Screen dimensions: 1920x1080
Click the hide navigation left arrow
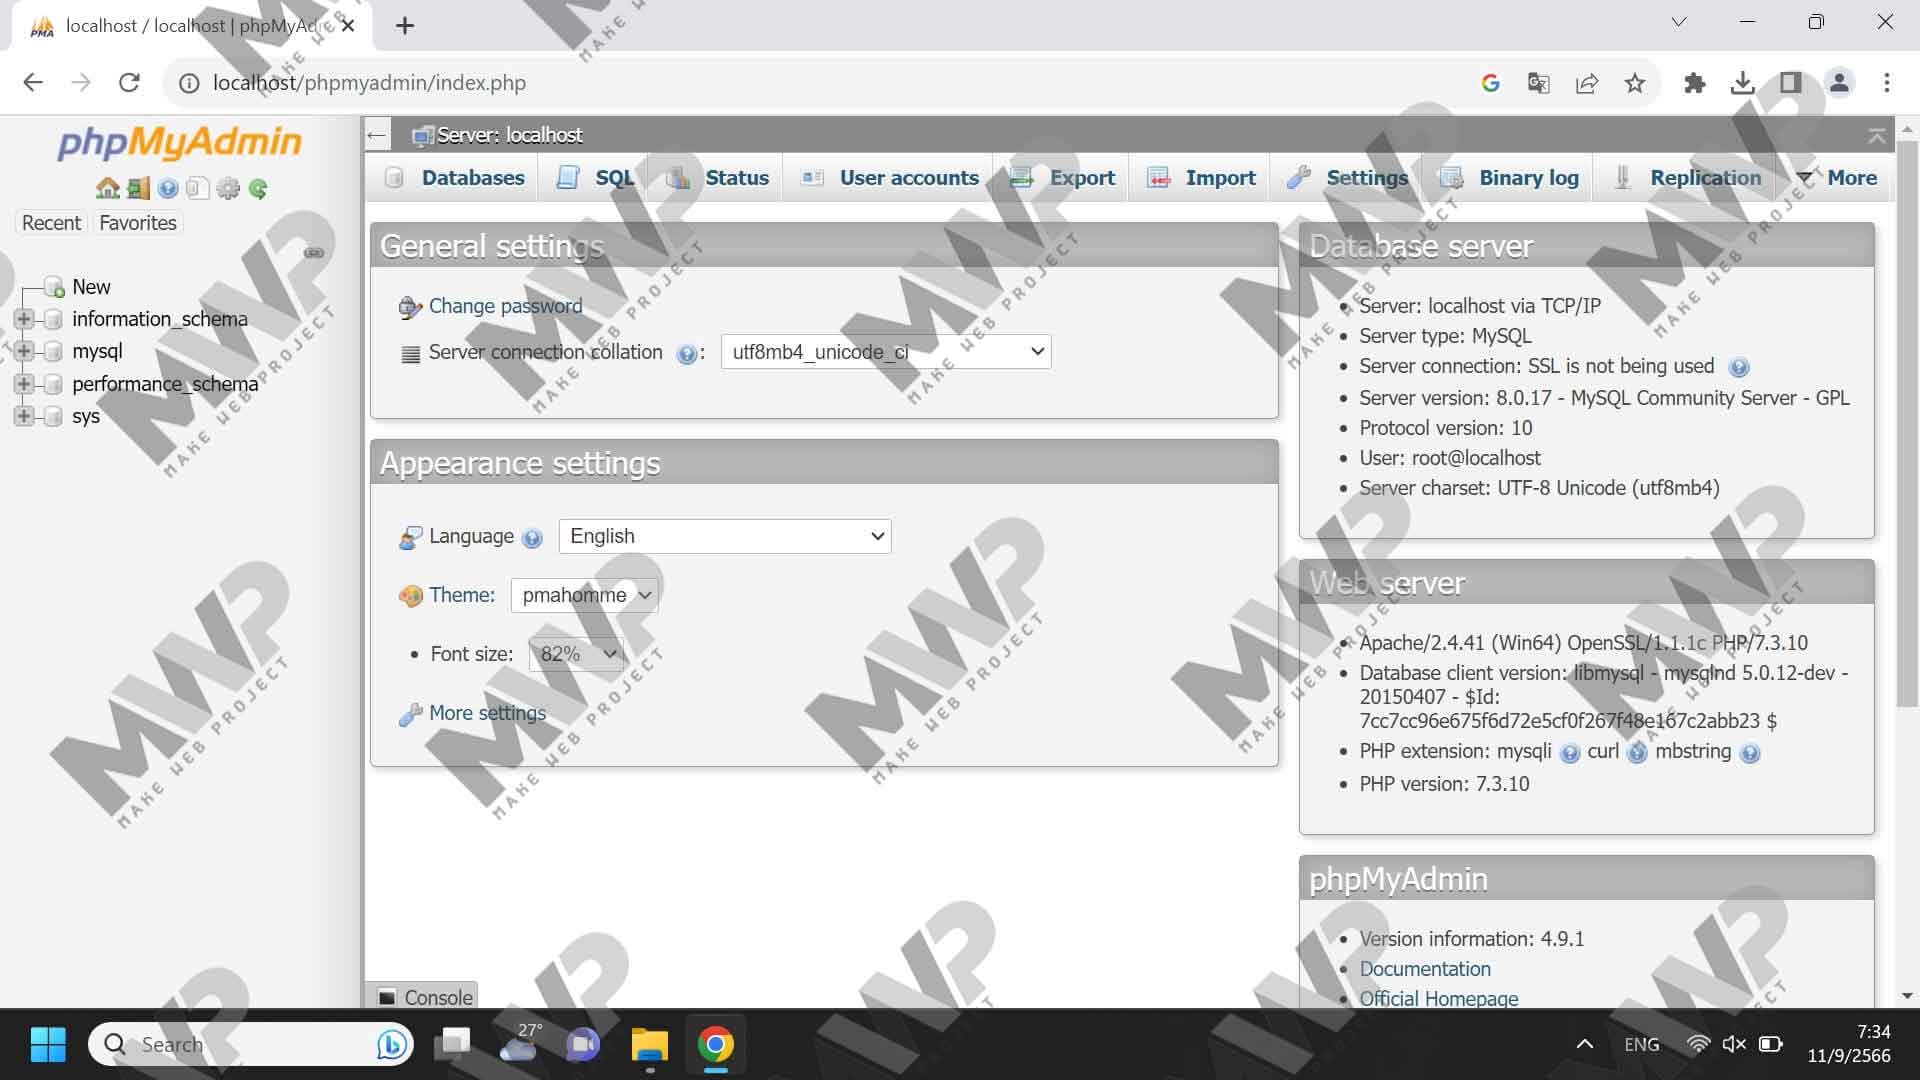pos(376,135)
